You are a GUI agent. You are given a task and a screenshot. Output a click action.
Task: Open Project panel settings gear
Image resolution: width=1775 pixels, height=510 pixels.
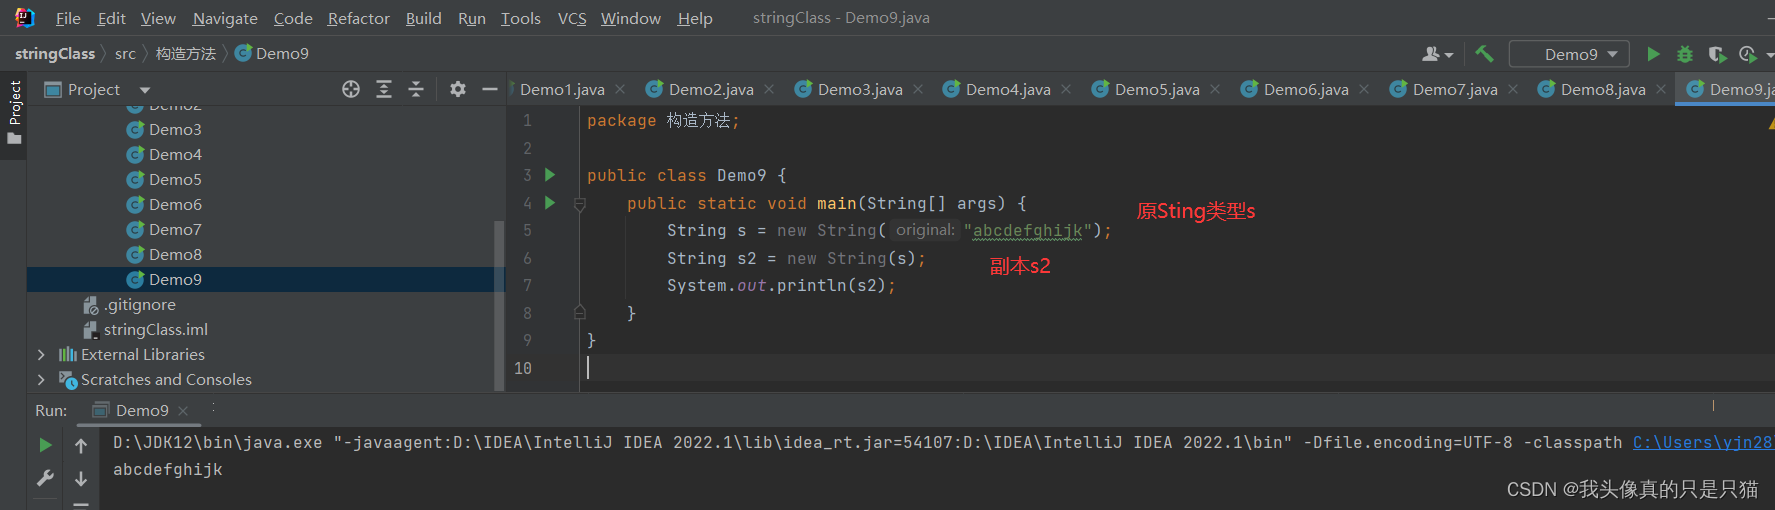(x=458, y=89)
